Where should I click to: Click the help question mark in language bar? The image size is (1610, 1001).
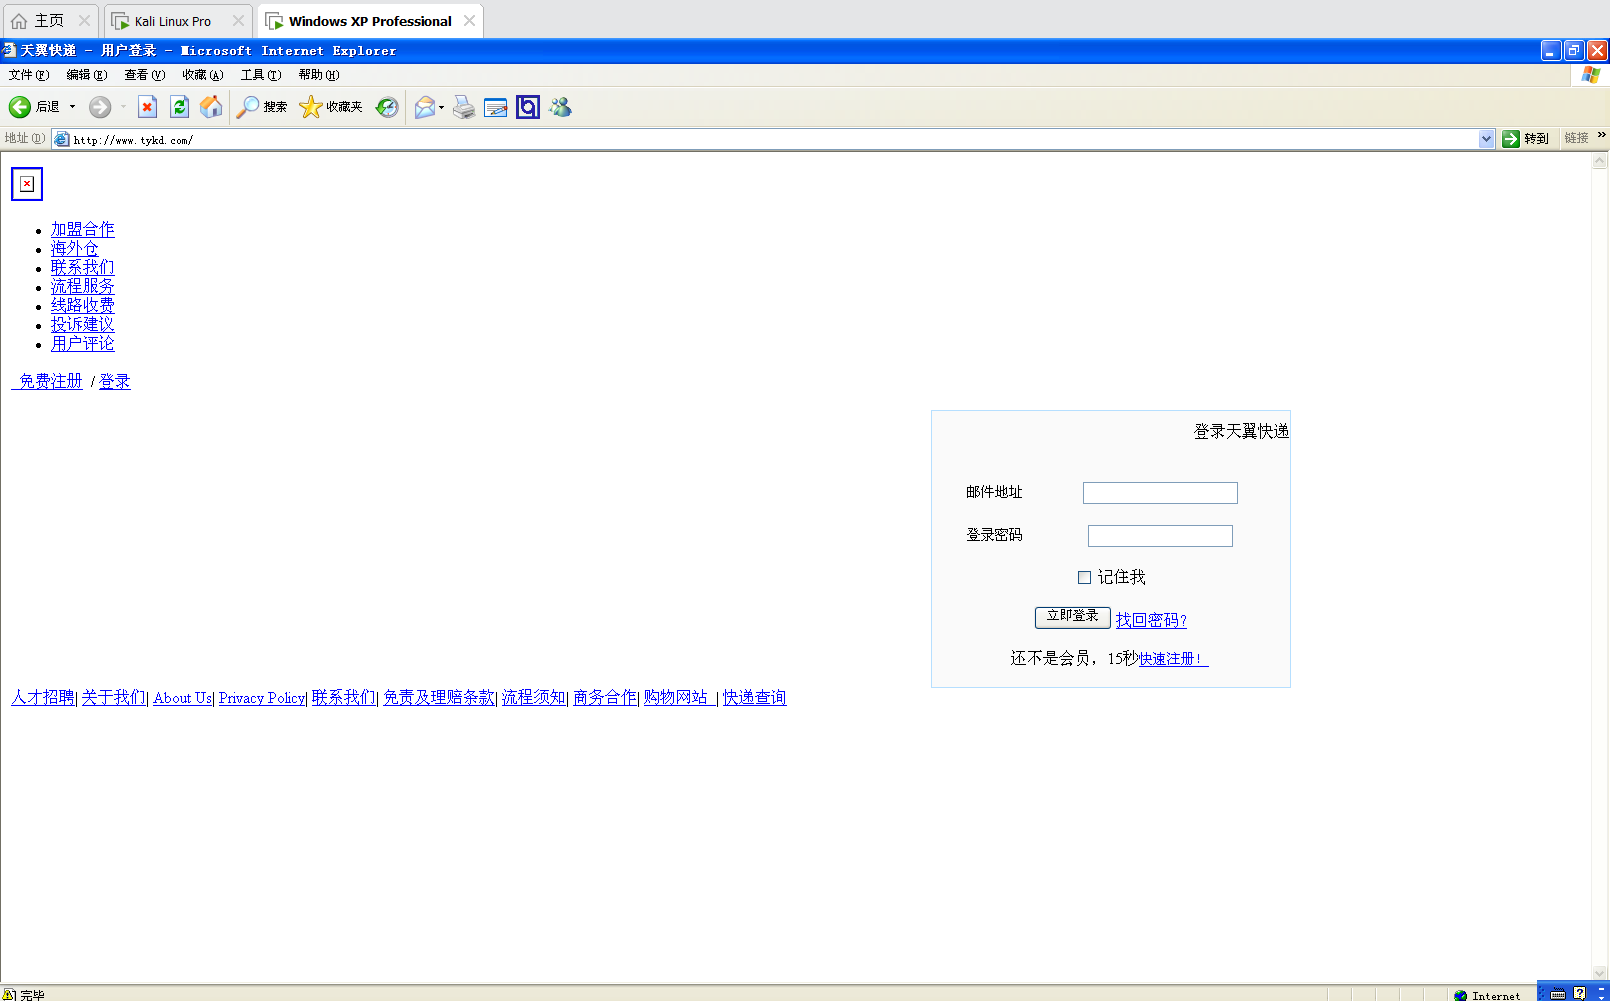pyautogui.click(x=1580, y=993)
